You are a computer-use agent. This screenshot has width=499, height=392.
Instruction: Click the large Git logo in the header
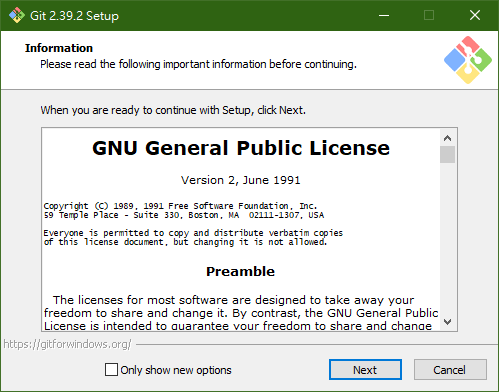click(x=468, y=60)
